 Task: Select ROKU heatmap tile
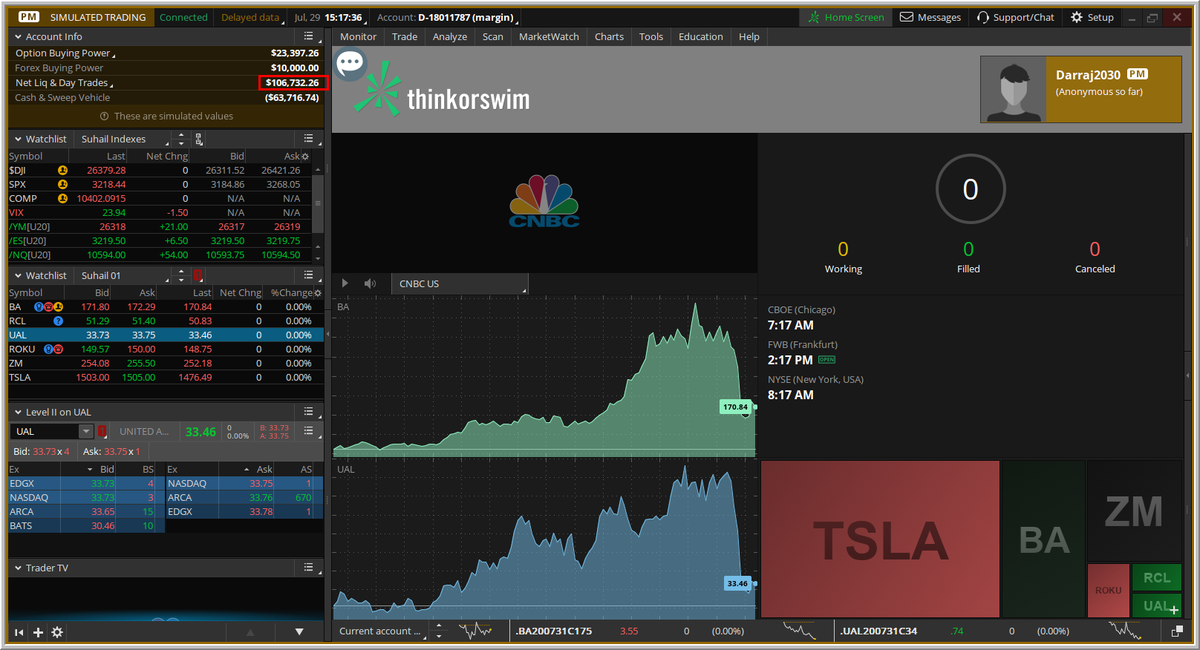tap(1108, 591)
